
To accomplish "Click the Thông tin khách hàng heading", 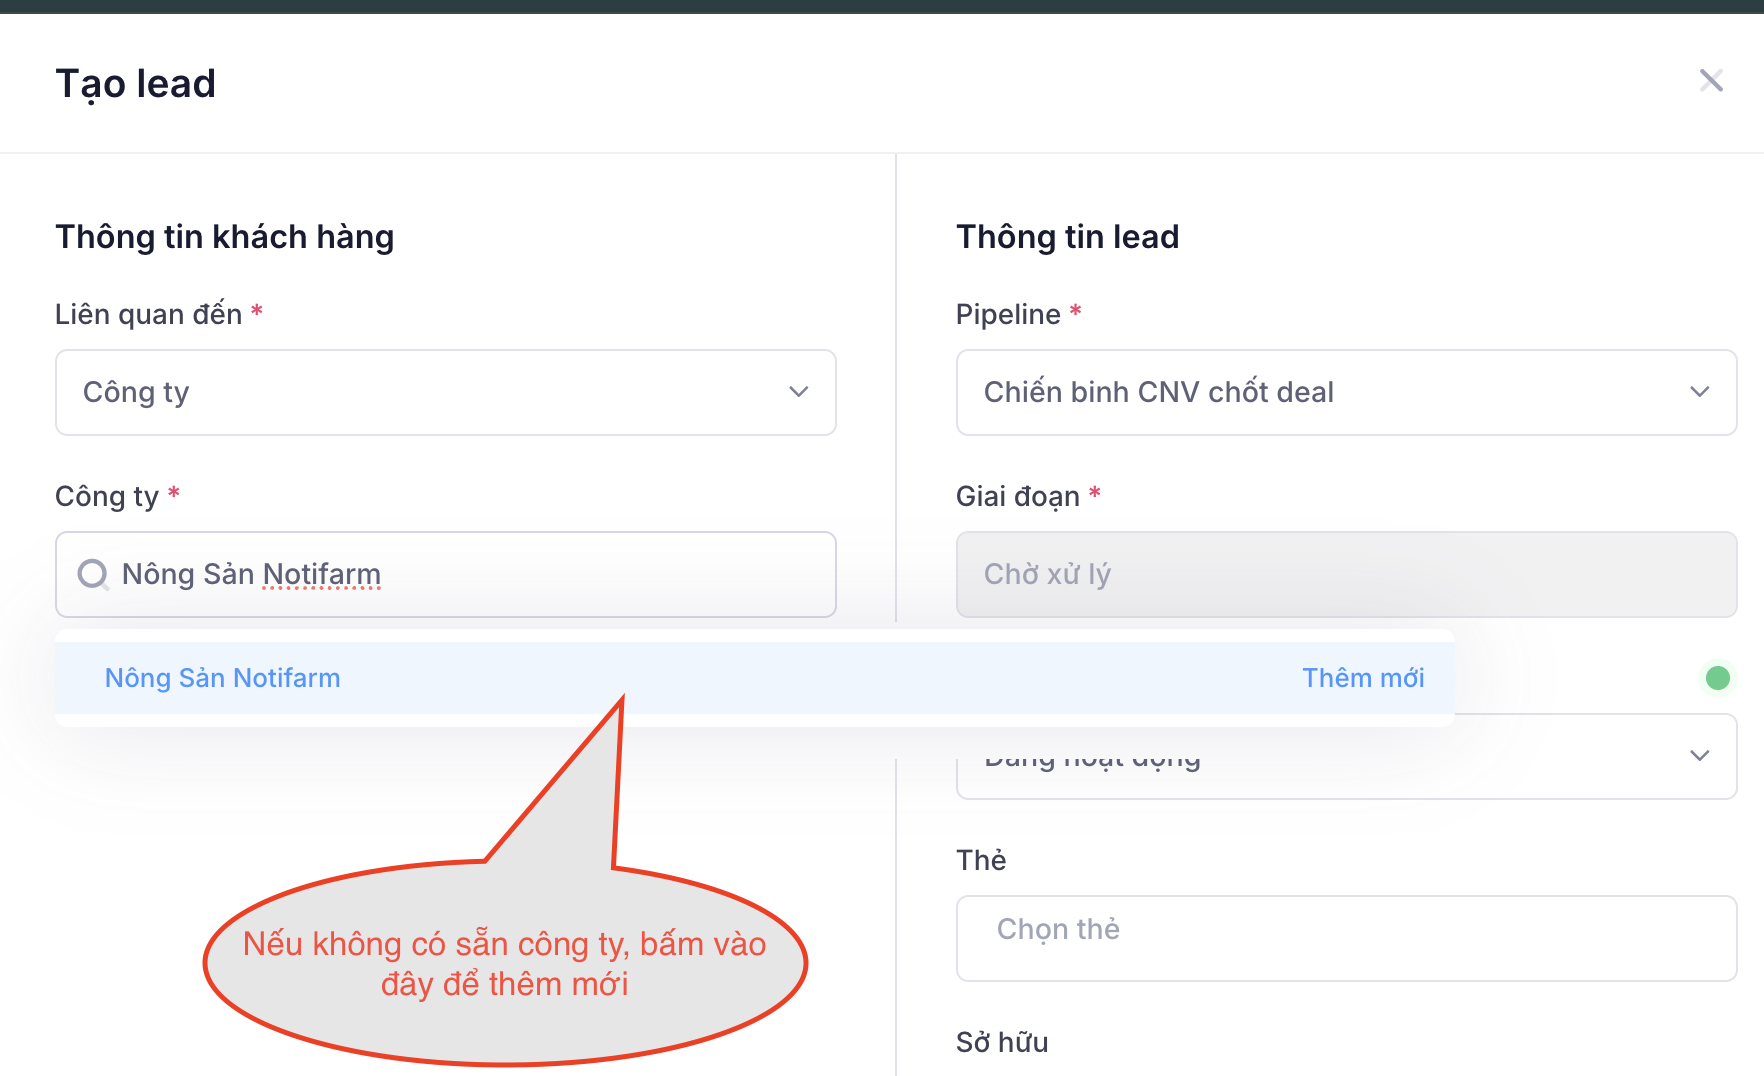I will [225, 237].
